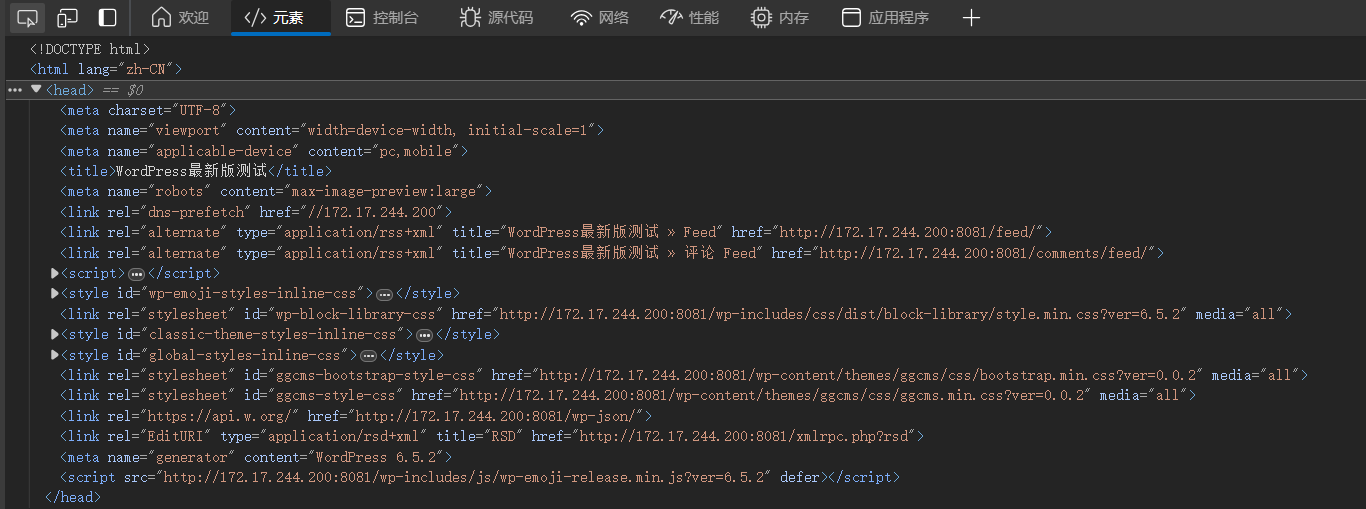
Task: Click ellipsis badge in classic-theme-styles style node
Action: [424, 335]
